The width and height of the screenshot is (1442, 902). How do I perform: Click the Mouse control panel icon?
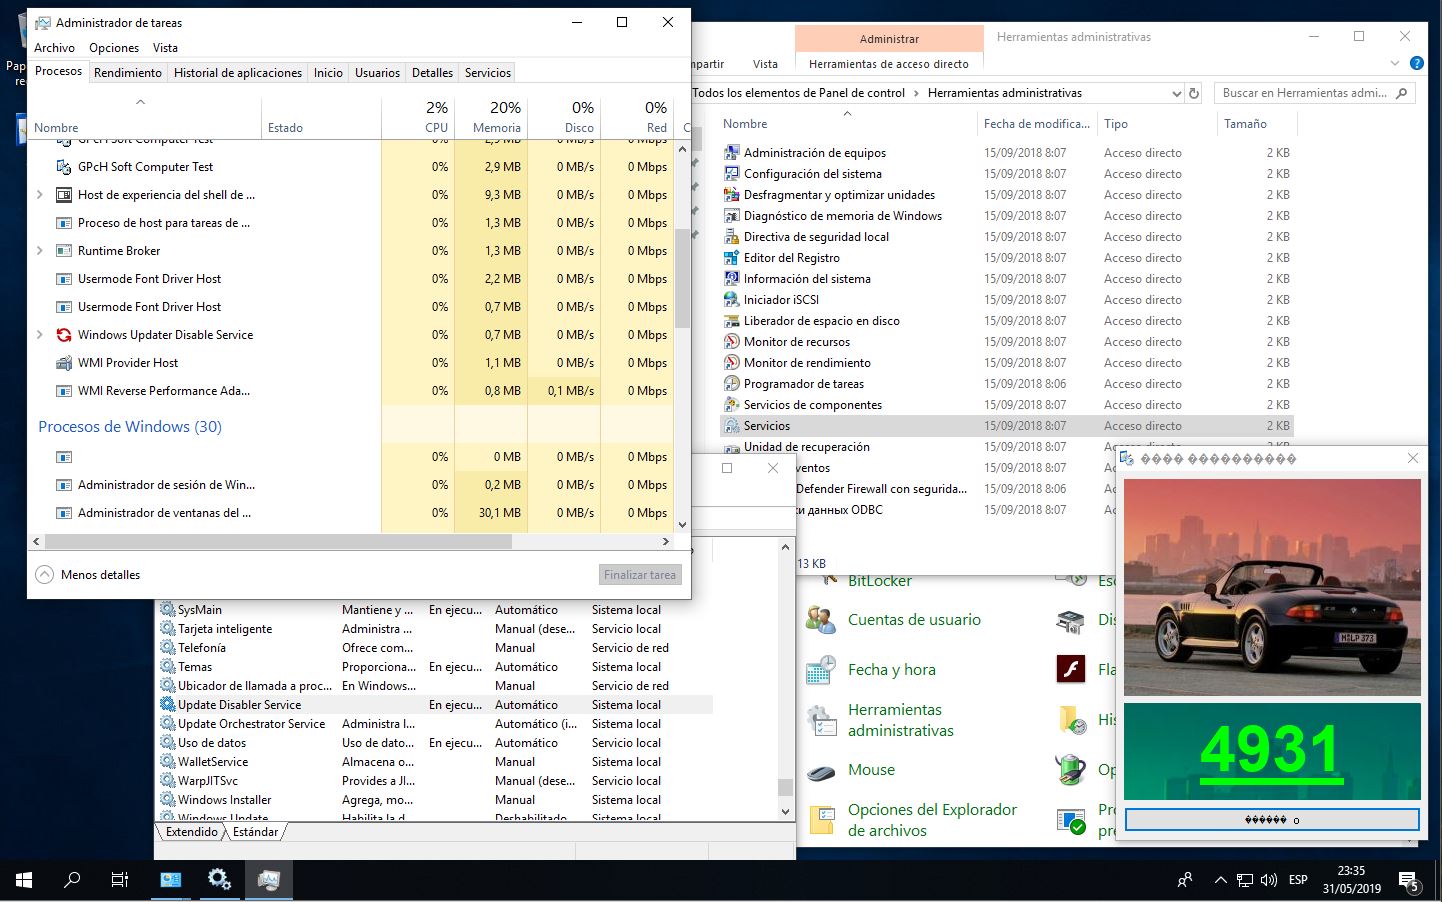tap(821, 771)
